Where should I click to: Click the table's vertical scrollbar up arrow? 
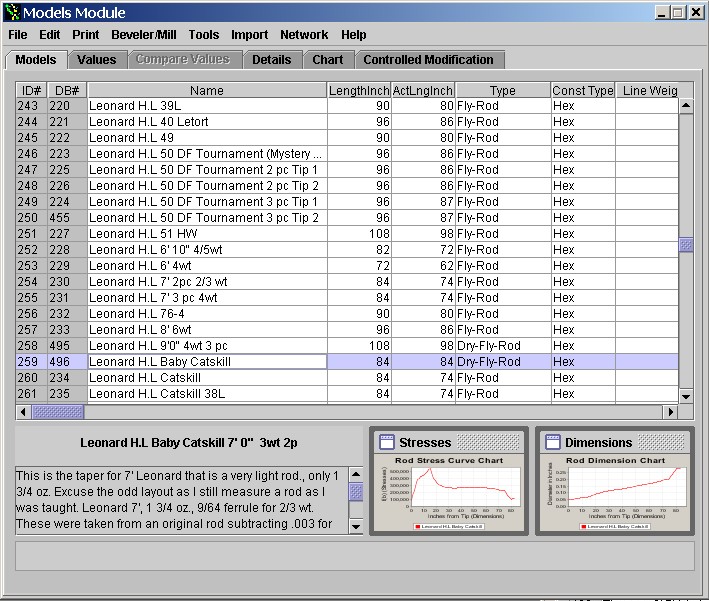tap(686, 105)
